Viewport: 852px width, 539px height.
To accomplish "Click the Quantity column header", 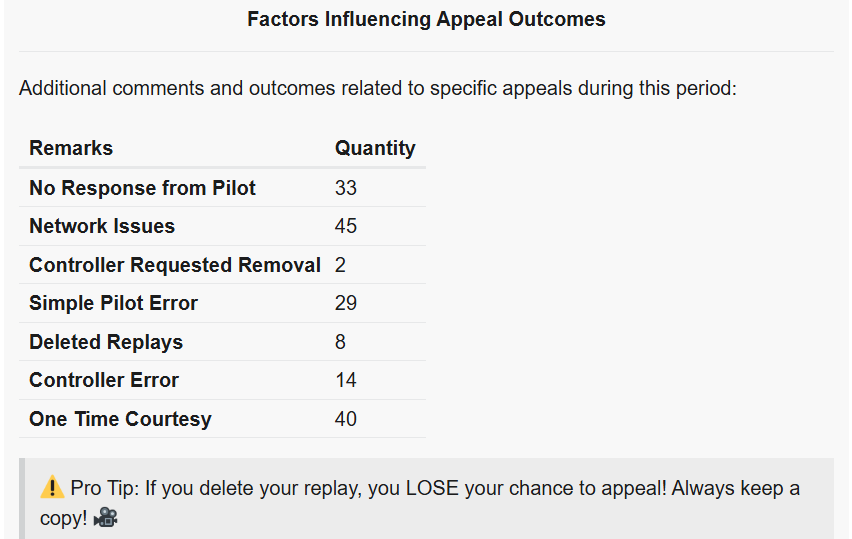I will click(x=375, y=148).
